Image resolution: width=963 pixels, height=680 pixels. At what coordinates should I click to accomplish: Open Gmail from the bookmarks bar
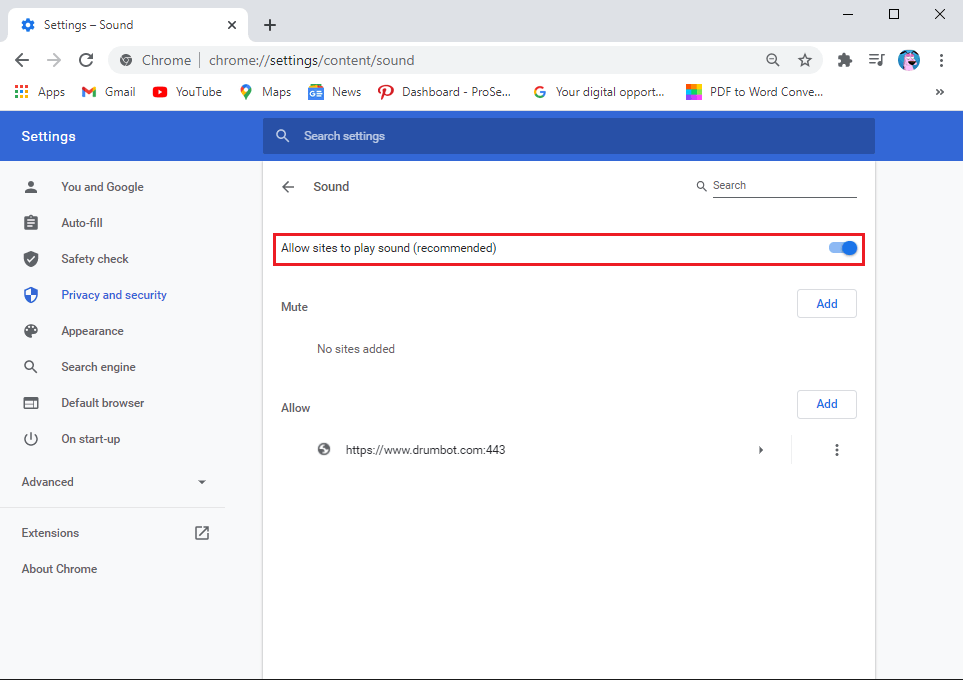[107, 91]
